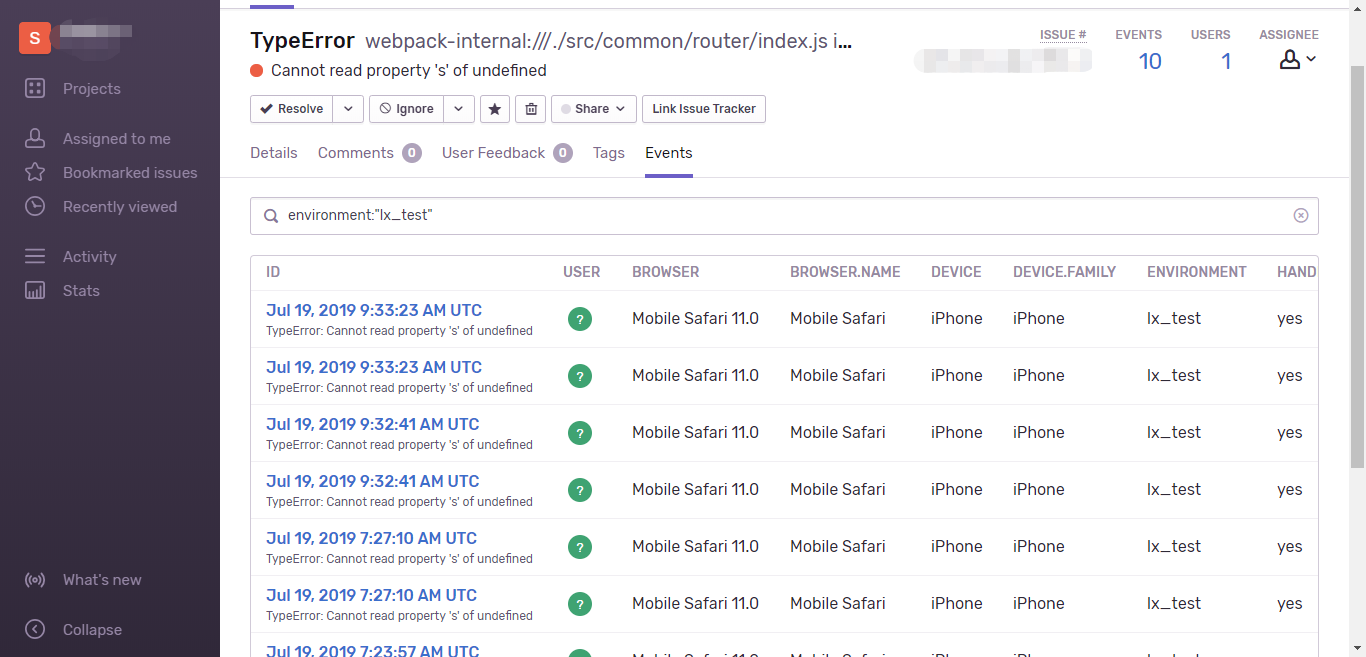Open Projects in the sidebar
1366x657 pixels.
click(x=91, y=89)
